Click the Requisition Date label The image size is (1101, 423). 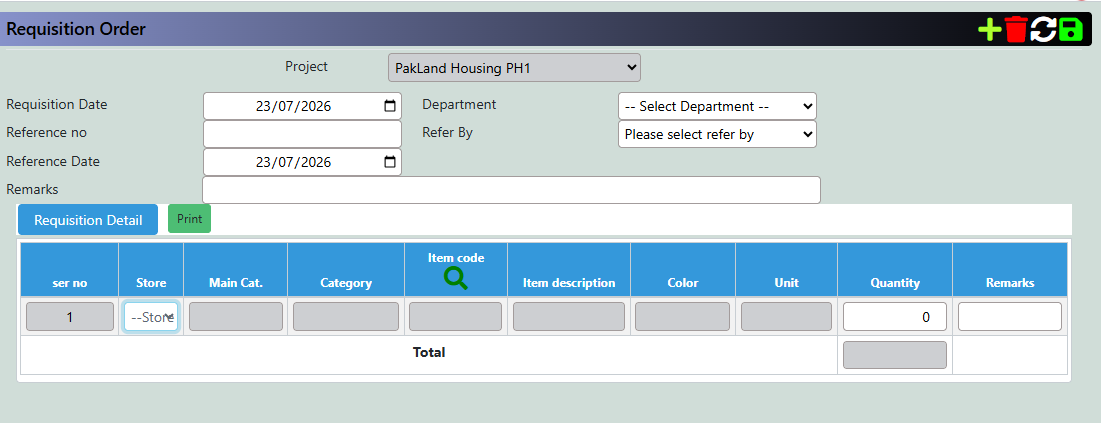[x=56, y=105]
